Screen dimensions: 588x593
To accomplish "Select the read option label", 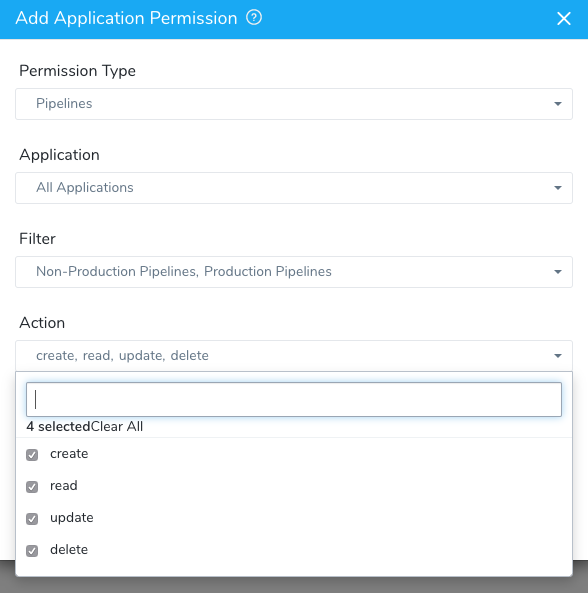I will click(x=64, y=485).
